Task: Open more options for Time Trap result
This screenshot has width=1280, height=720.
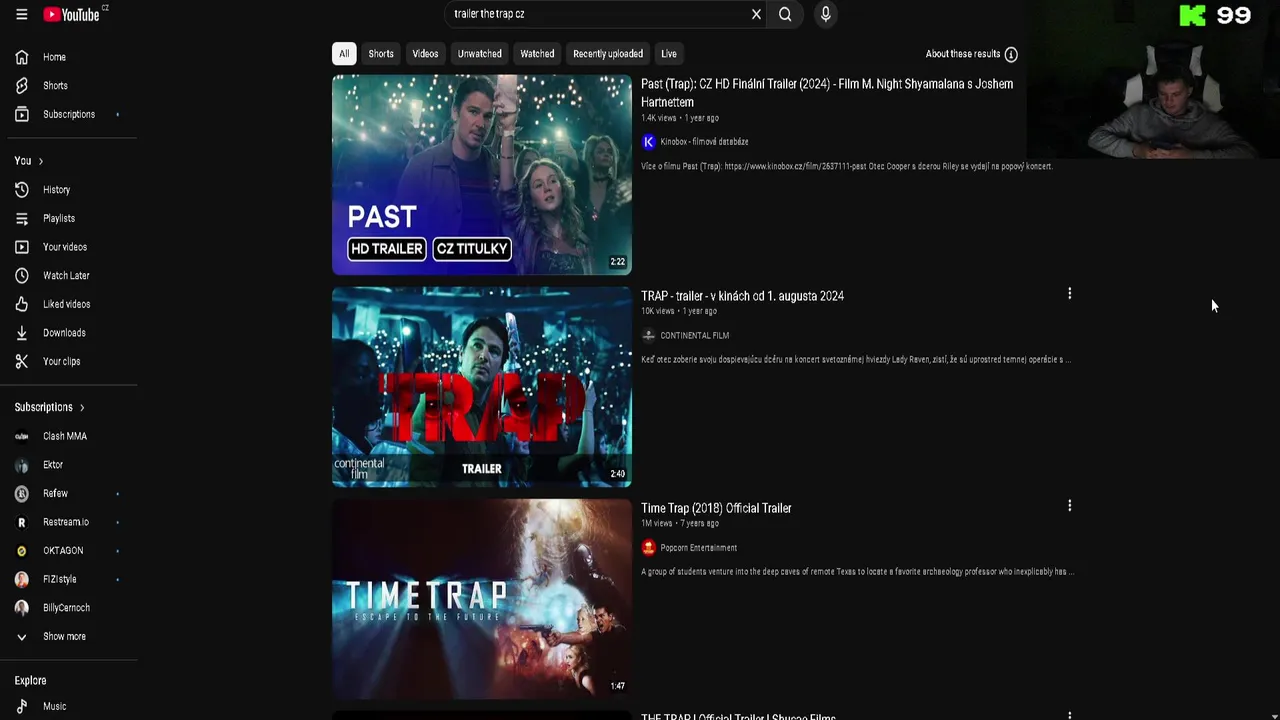Action: point(1069,506)
